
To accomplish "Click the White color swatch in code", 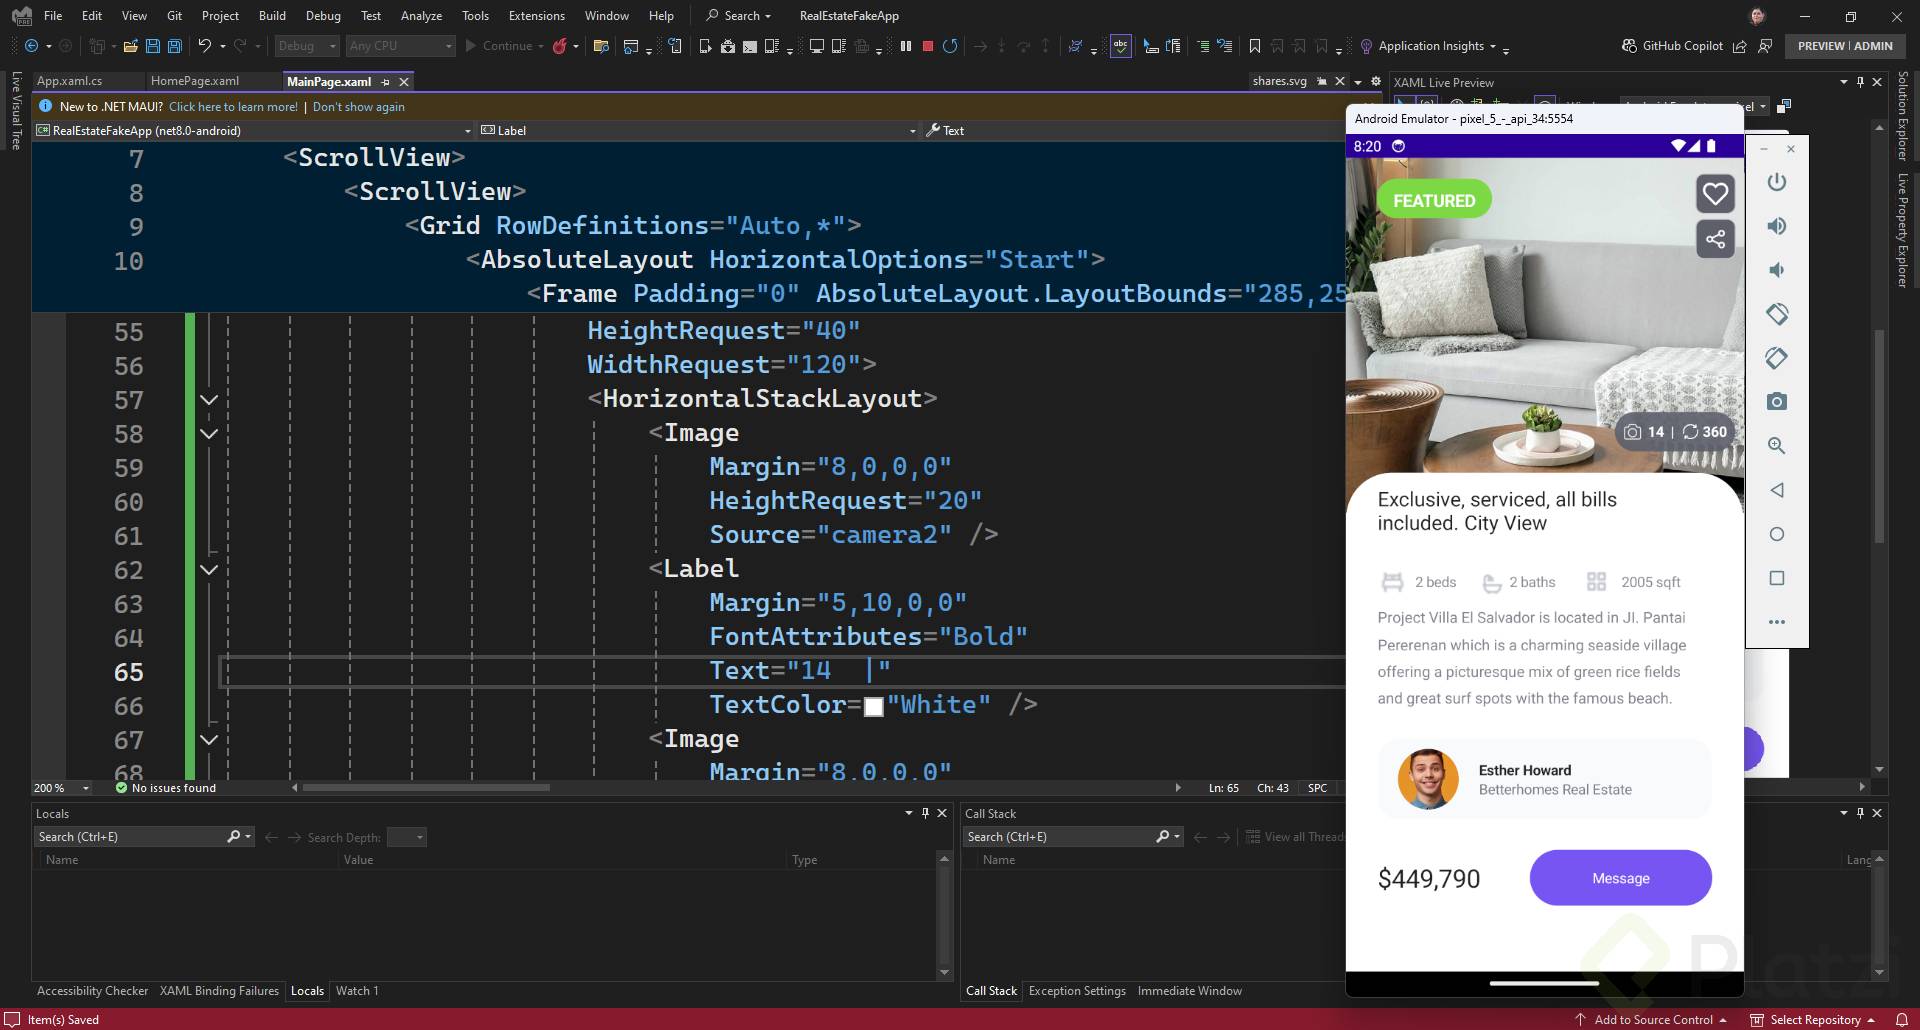I will [x=873, y=706].
